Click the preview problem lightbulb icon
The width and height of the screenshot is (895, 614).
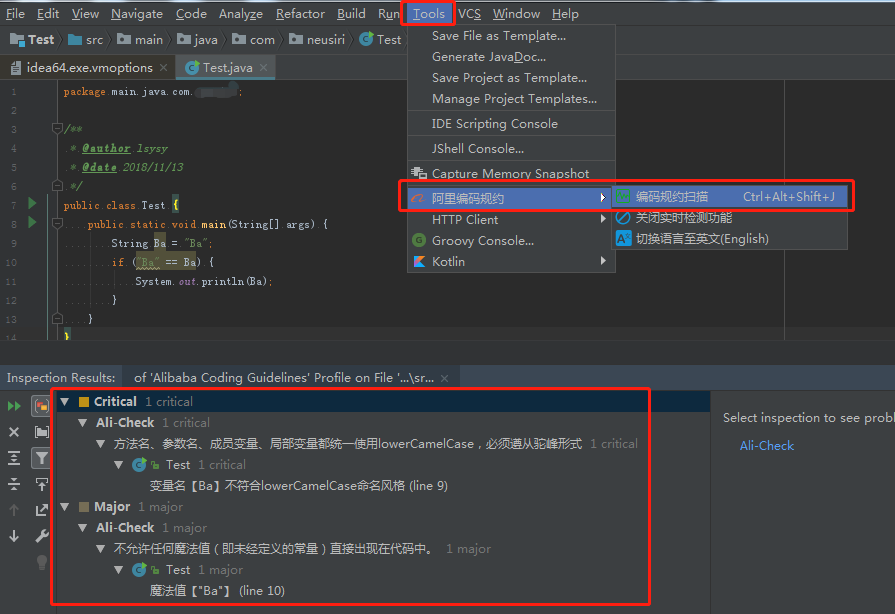(x=41, y=560)
